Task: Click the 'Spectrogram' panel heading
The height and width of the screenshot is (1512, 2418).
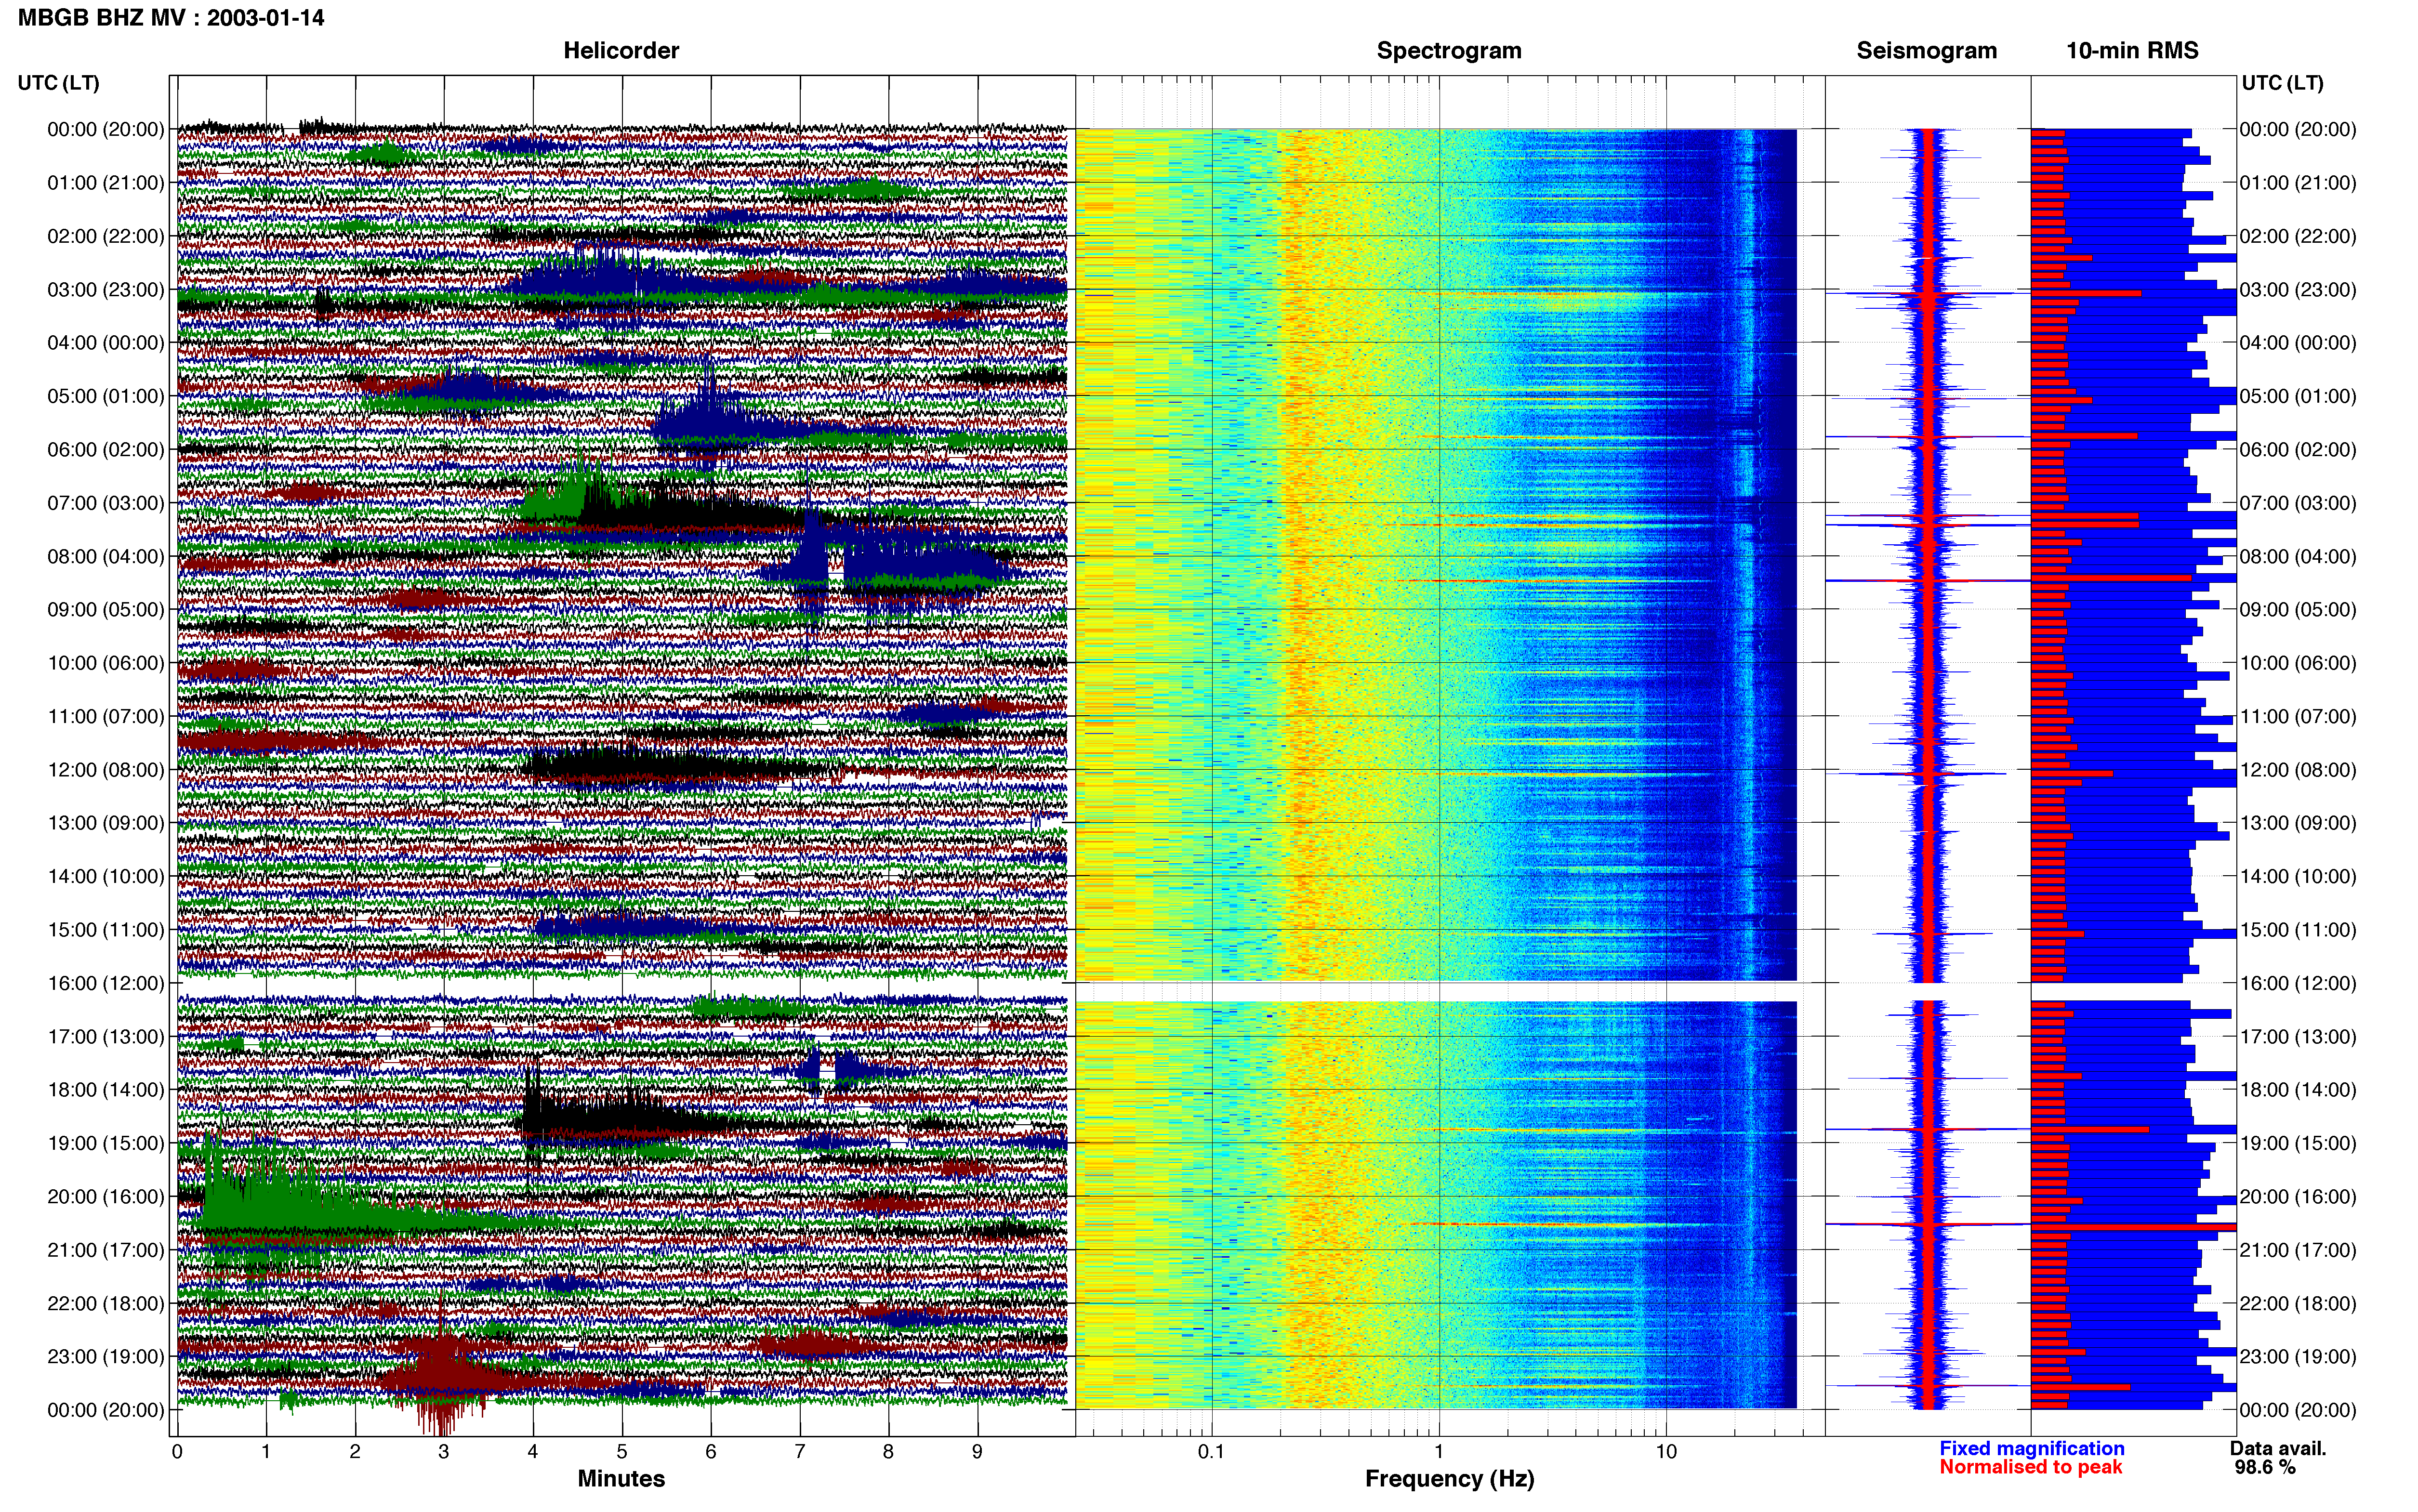Action: [1449, 51]
